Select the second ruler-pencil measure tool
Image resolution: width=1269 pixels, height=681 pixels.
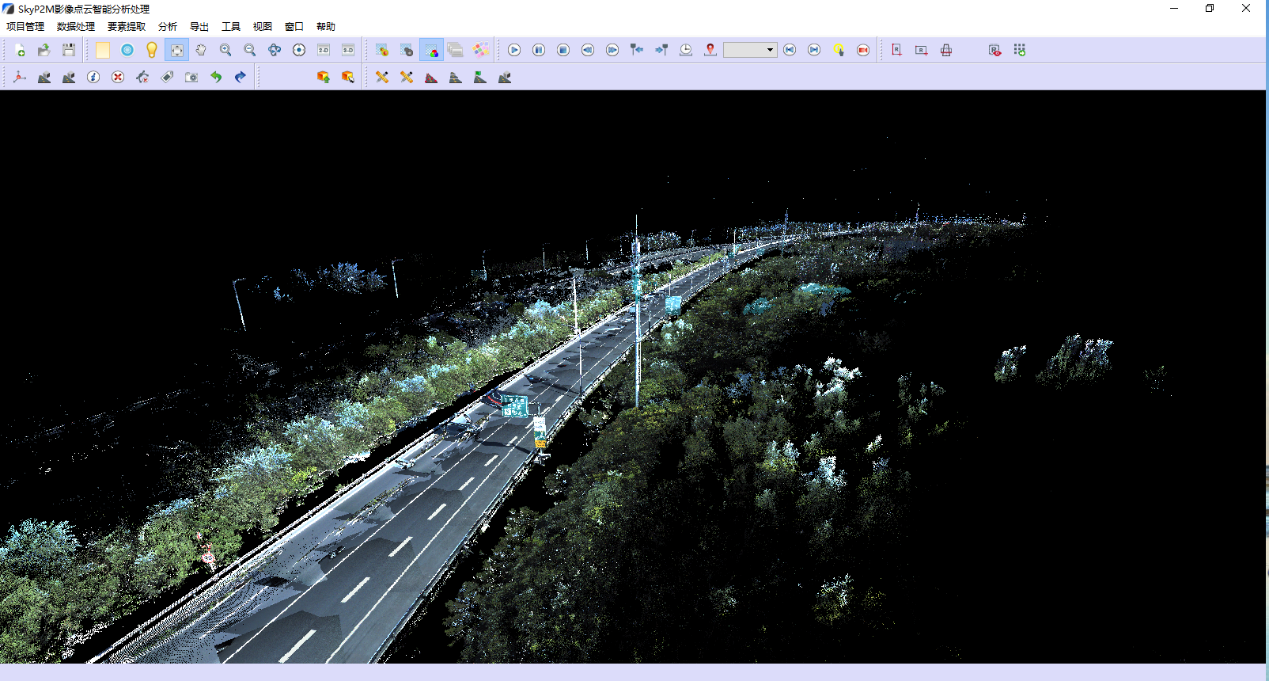point(407,77)
